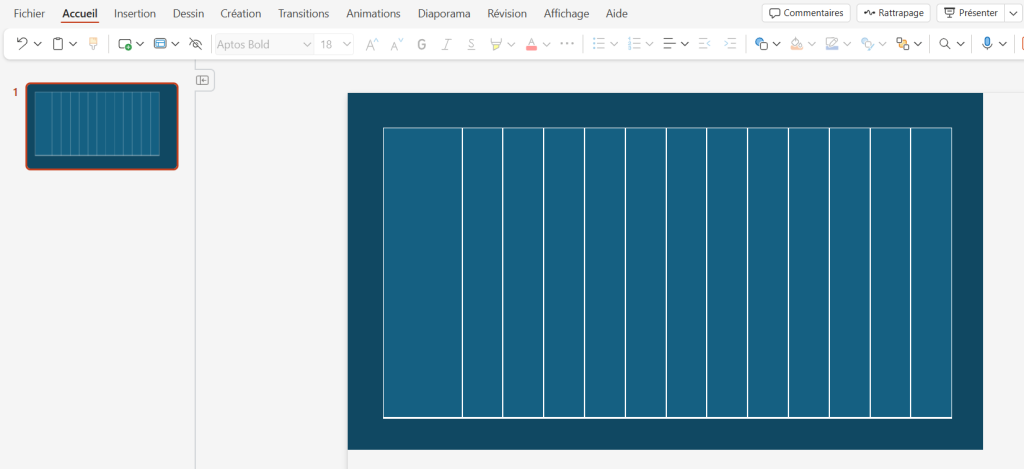Click the Arrange objects icon
The height and width of the screenshot is (469, 1024).
(903, 44)
